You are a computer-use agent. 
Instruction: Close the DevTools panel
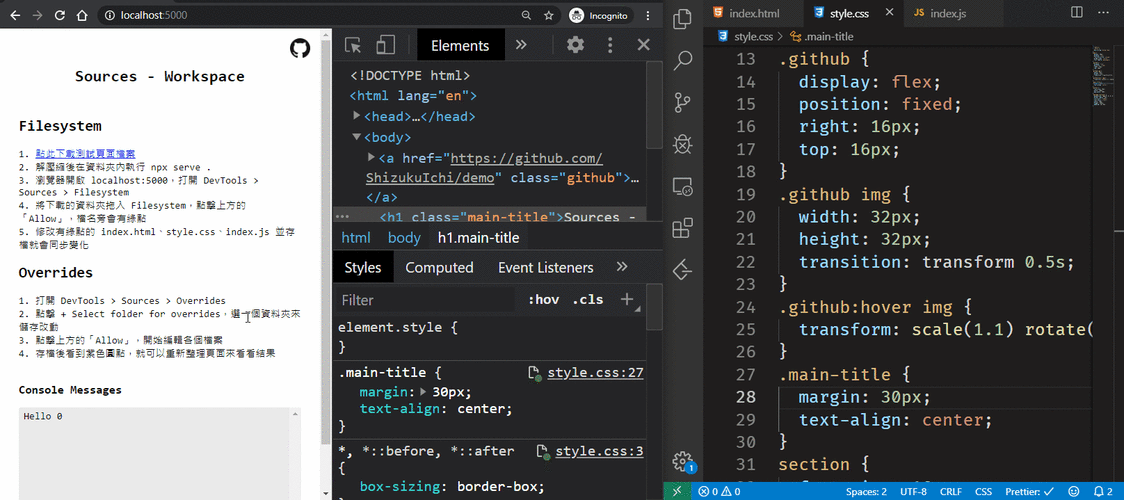click(x=644, y=45)
